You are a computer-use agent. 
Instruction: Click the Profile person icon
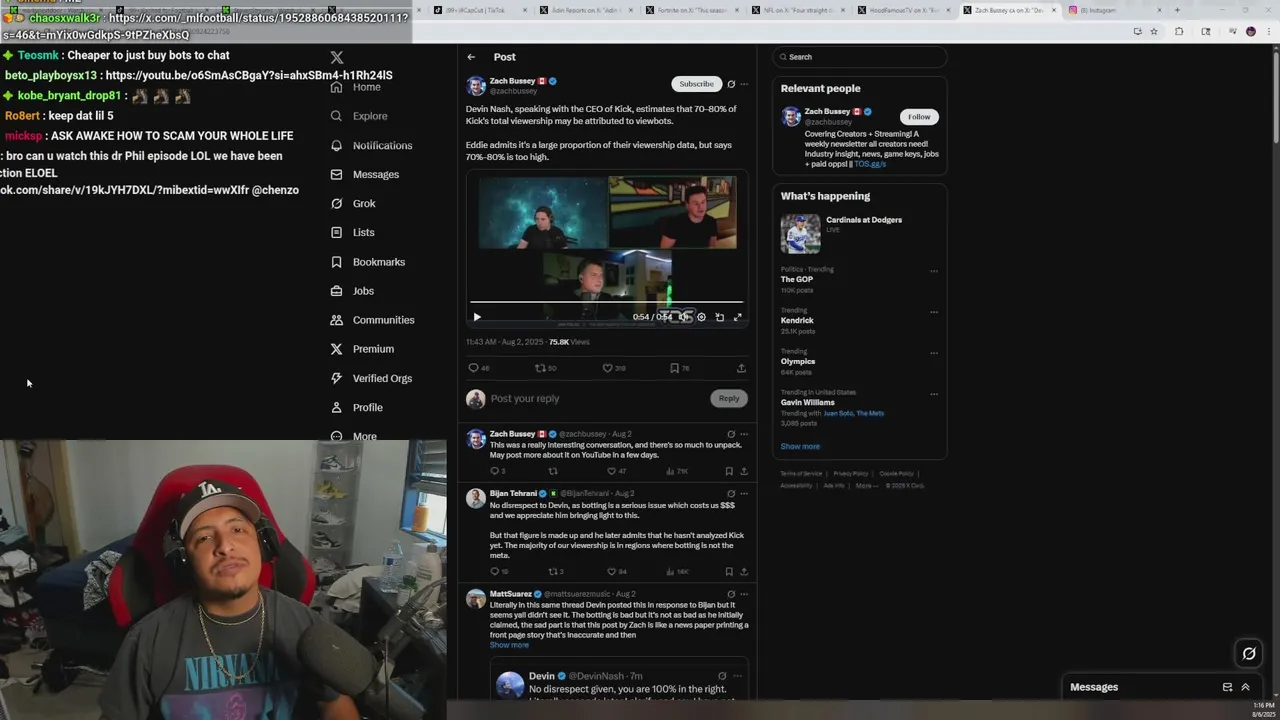click(336, 407)
